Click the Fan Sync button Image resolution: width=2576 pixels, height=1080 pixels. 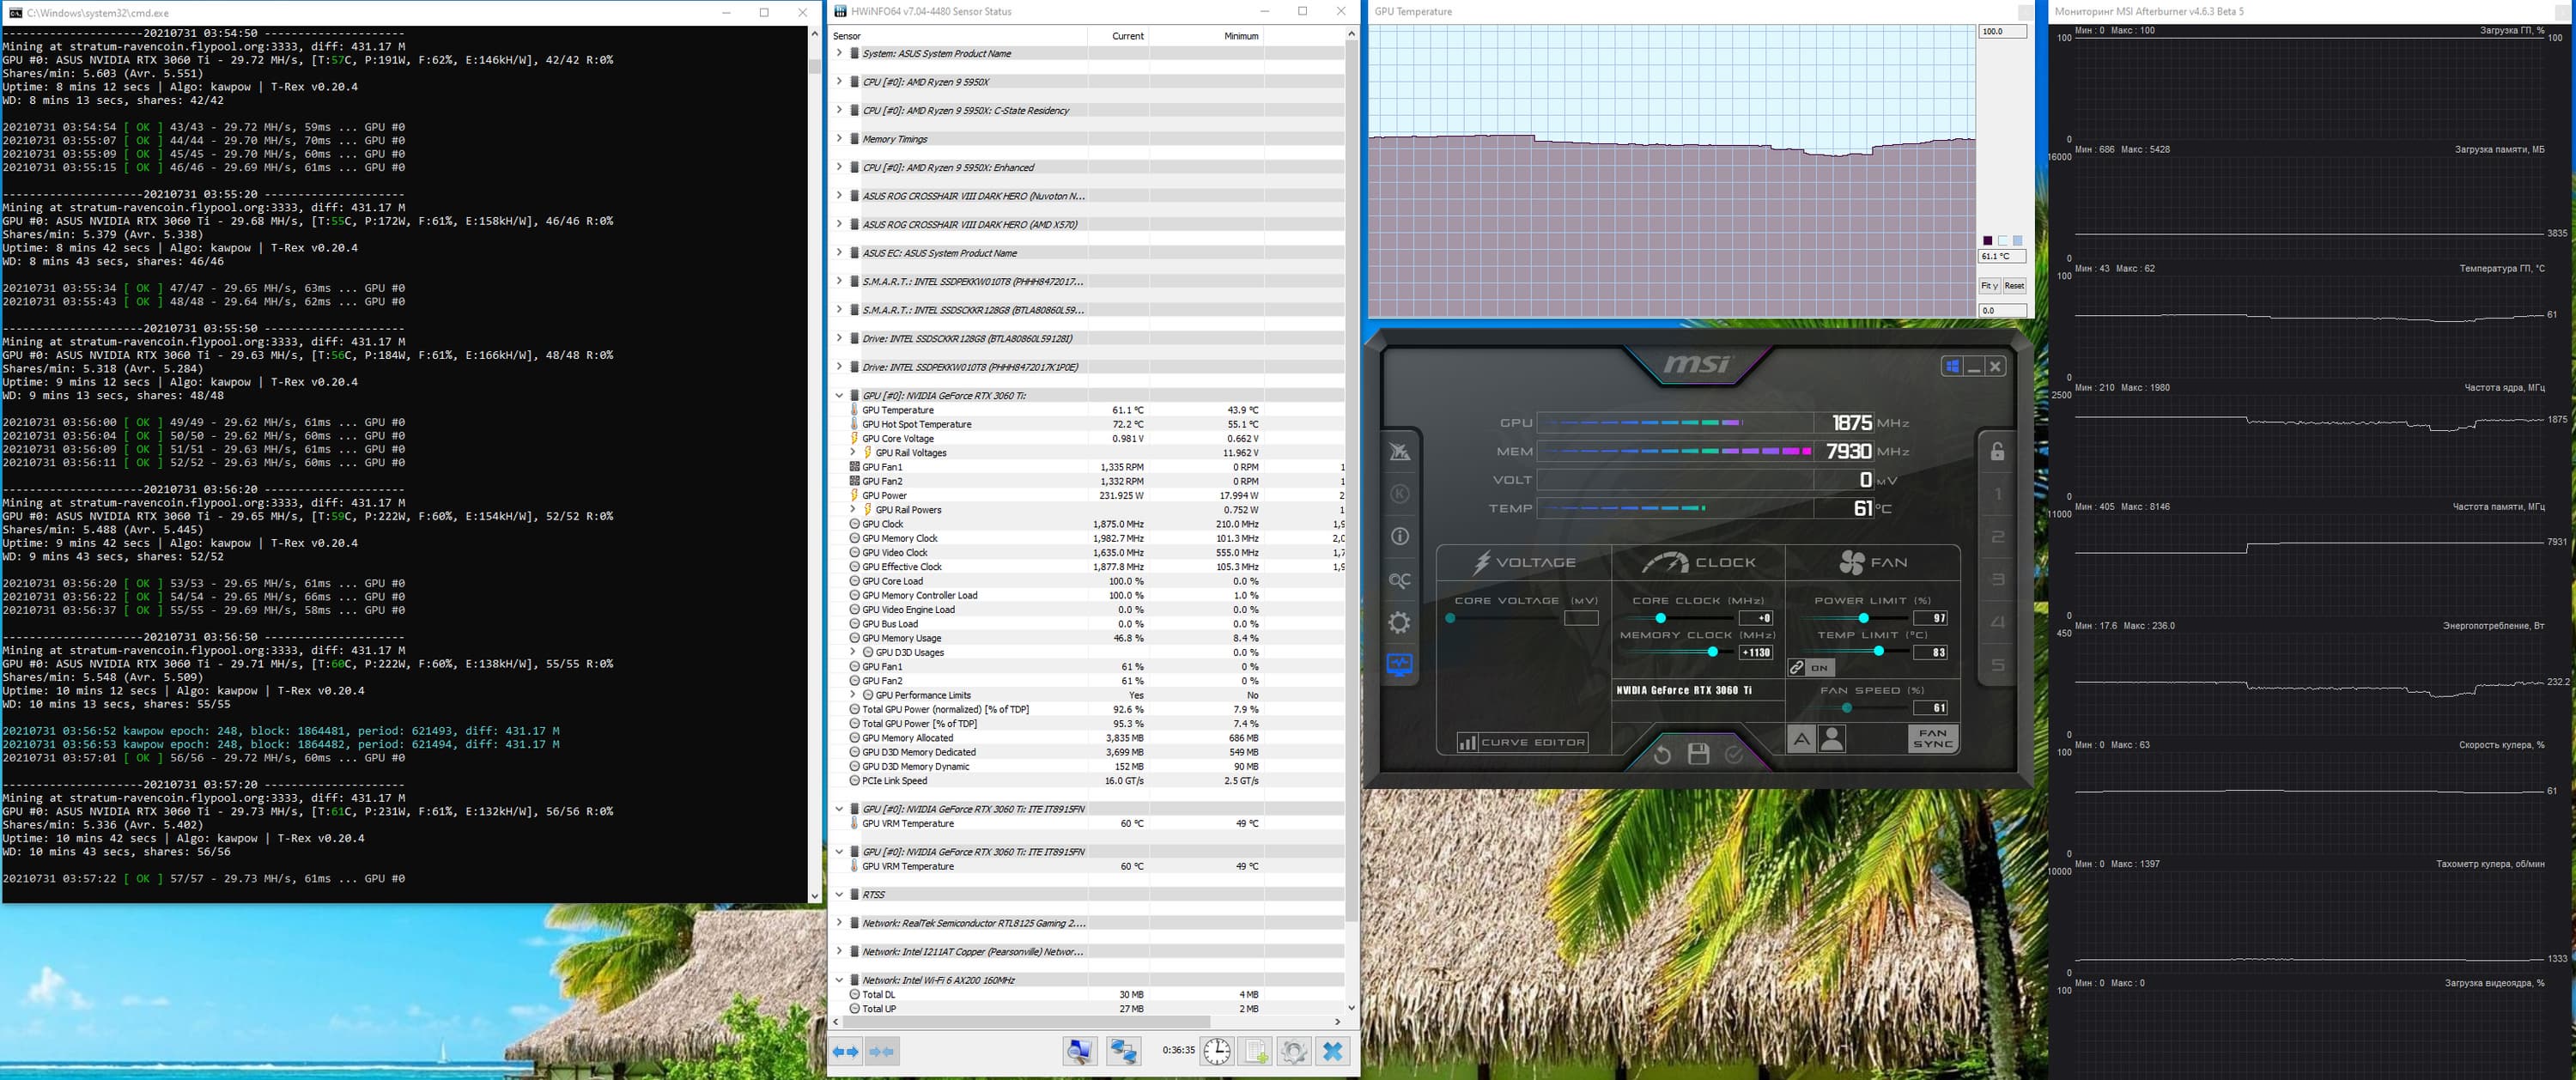1932,739
